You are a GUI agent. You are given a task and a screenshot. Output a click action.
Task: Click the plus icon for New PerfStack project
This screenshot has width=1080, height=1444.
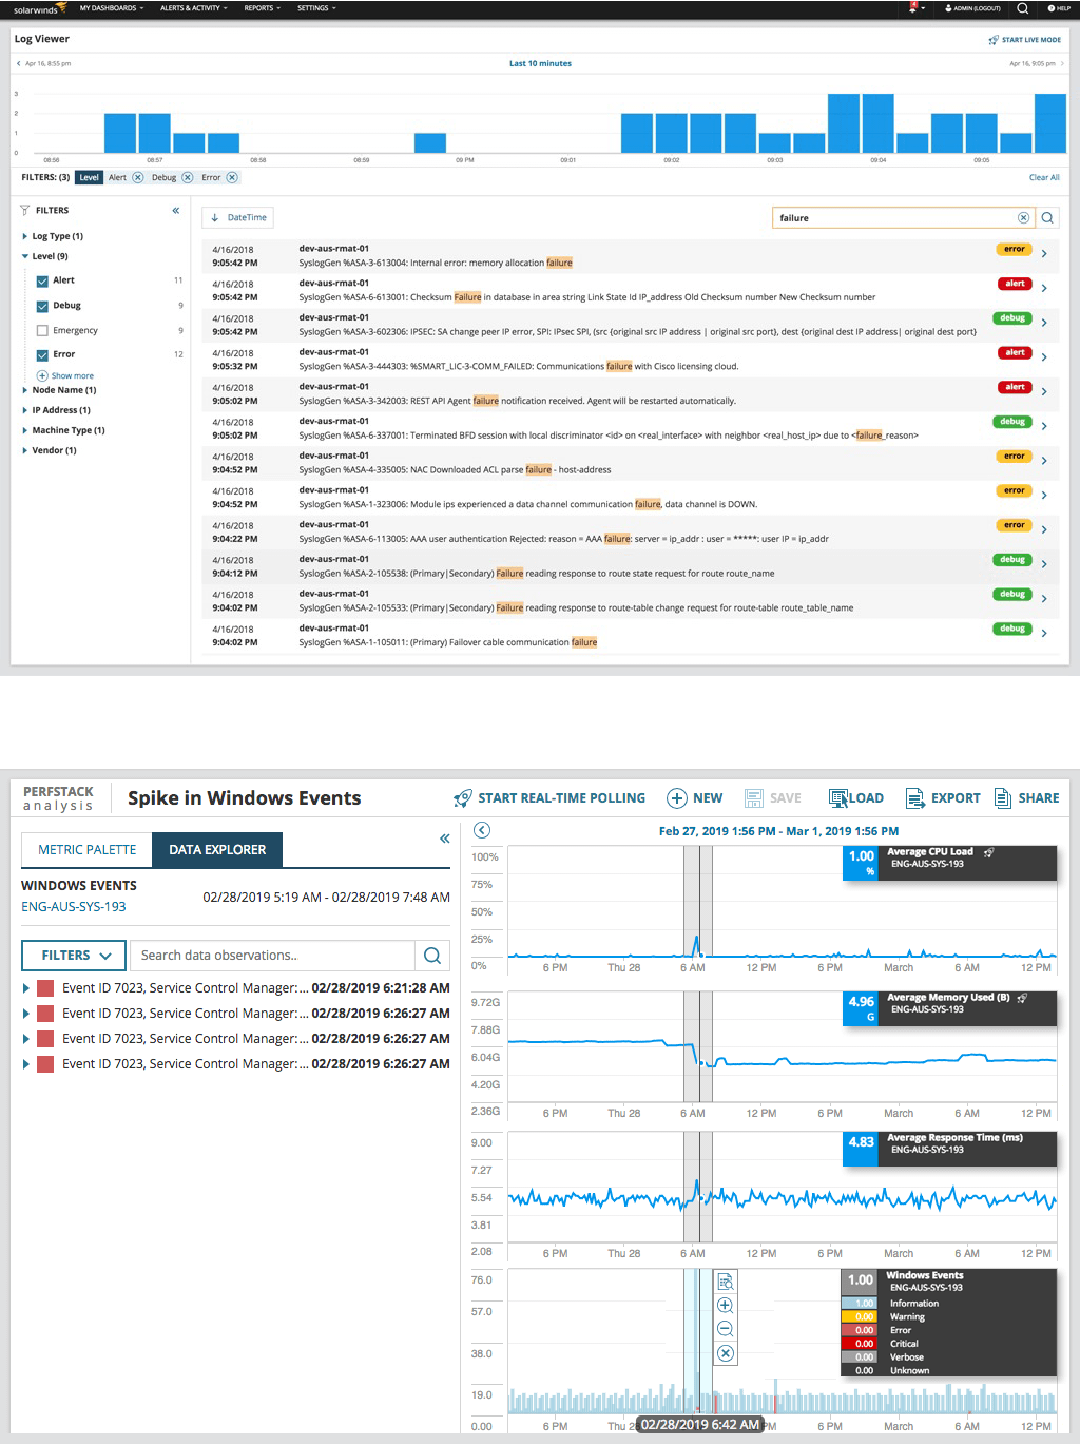pyautogui.click(x=677, y=798)
